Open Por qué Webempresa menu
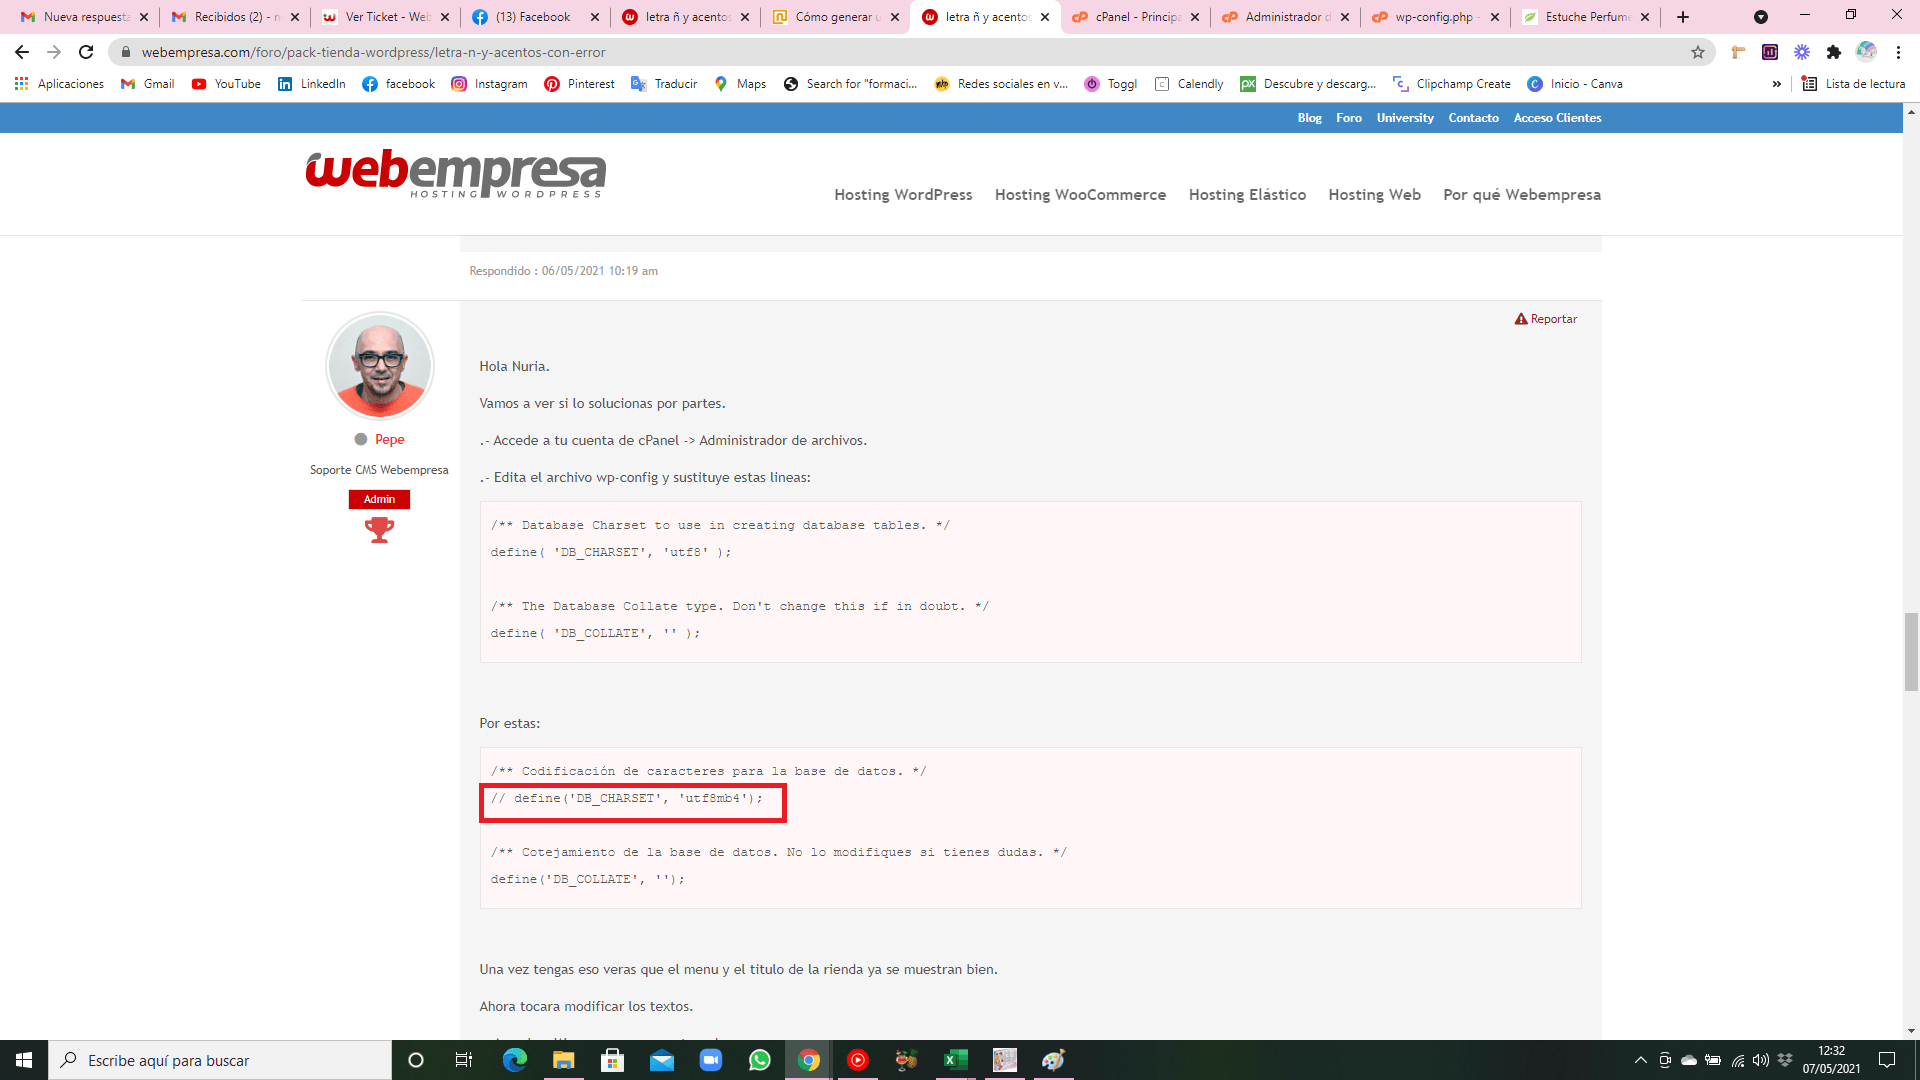1920x1080 pixels. 1521,195
